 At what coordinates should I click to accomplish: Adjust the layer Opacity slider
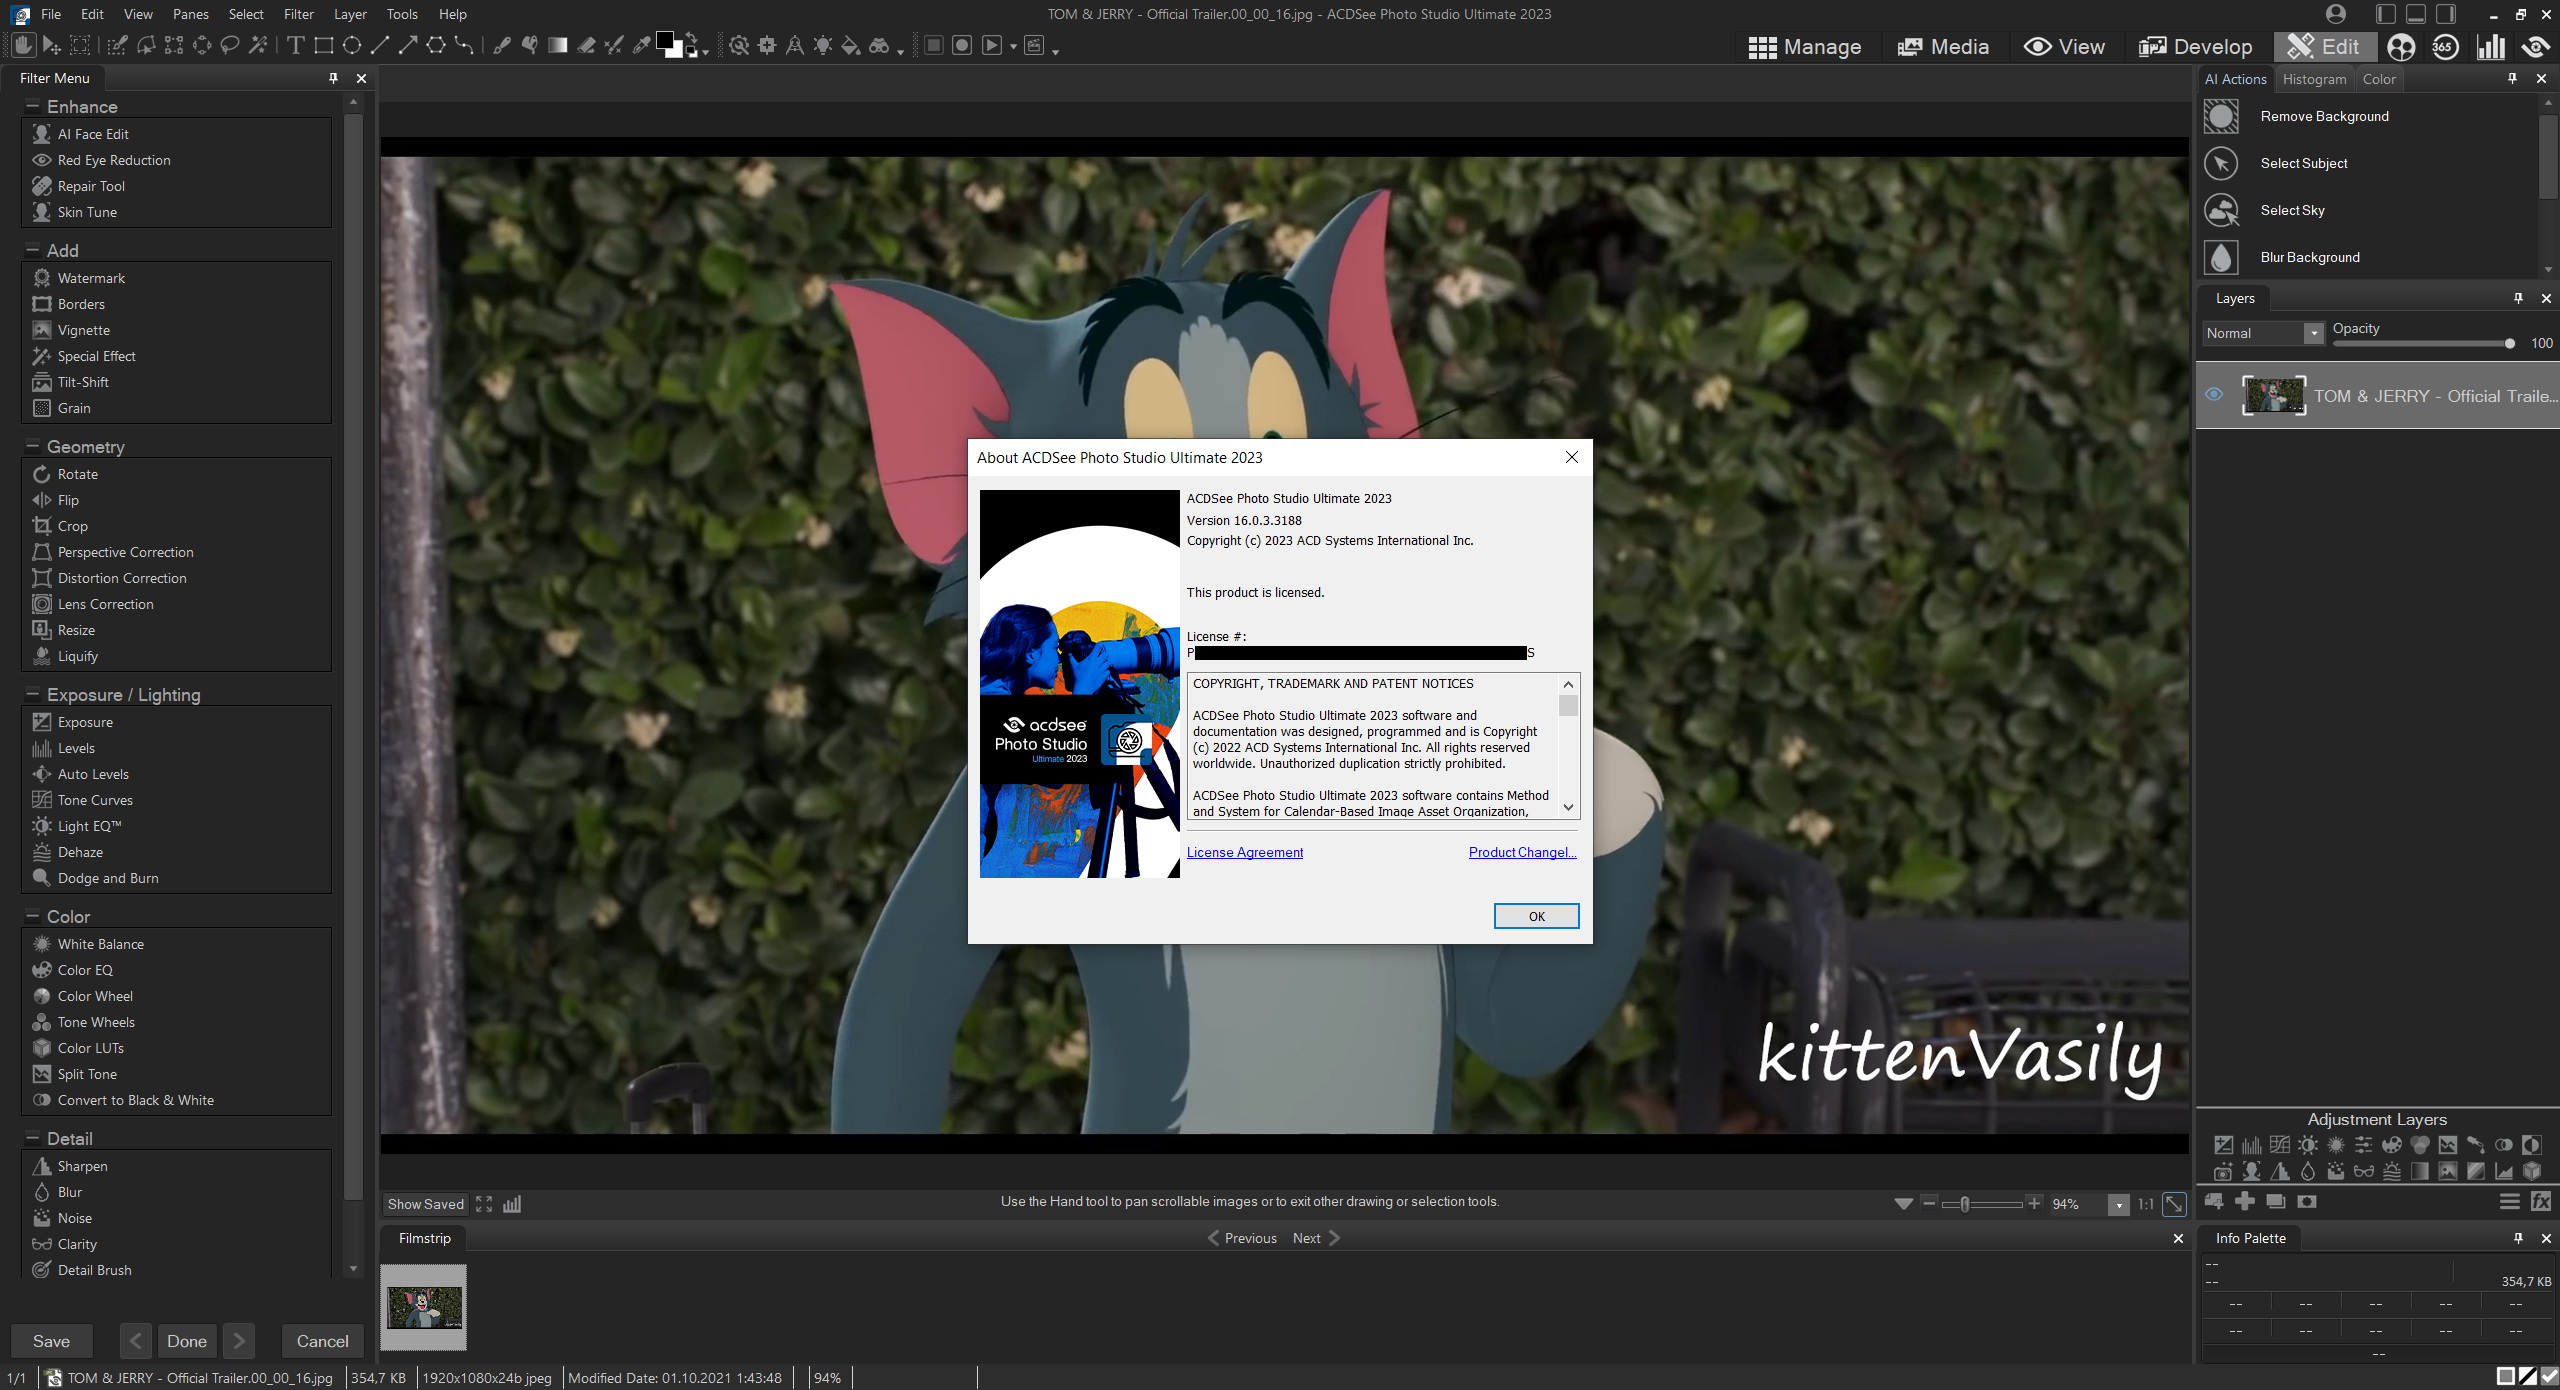2423,343
